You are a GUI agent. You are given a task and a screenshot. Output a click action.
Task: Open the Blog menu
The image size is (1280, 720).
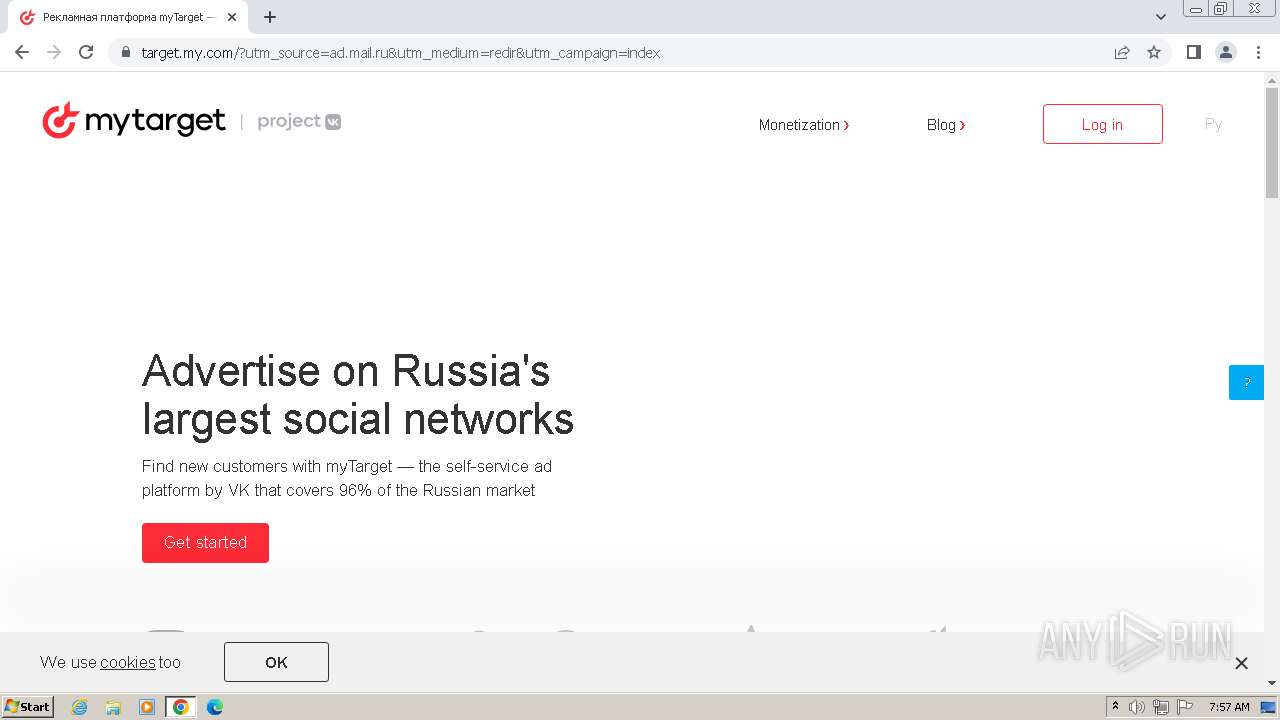click(x=946, y=125)
